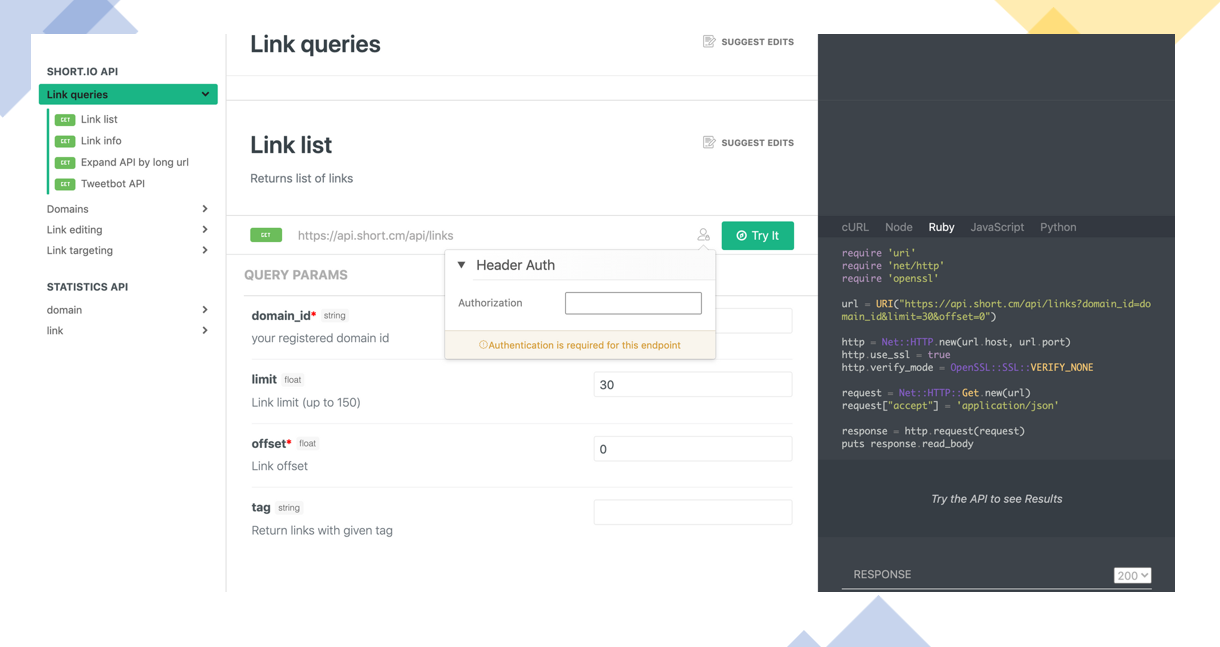Click the GET badge next to Link info

pyautogui.click(x=65, y=141)
